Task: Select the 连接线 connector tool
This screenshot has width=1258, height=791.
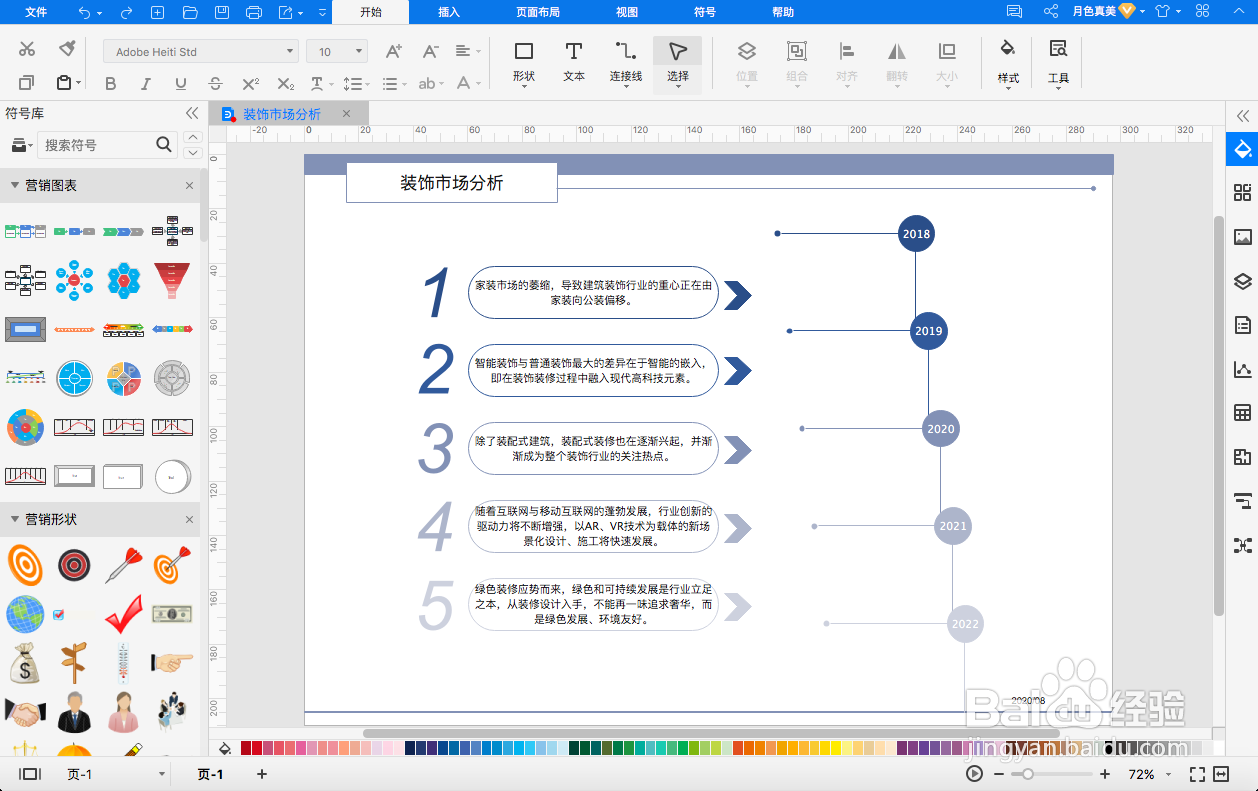Action: [626, 62]
